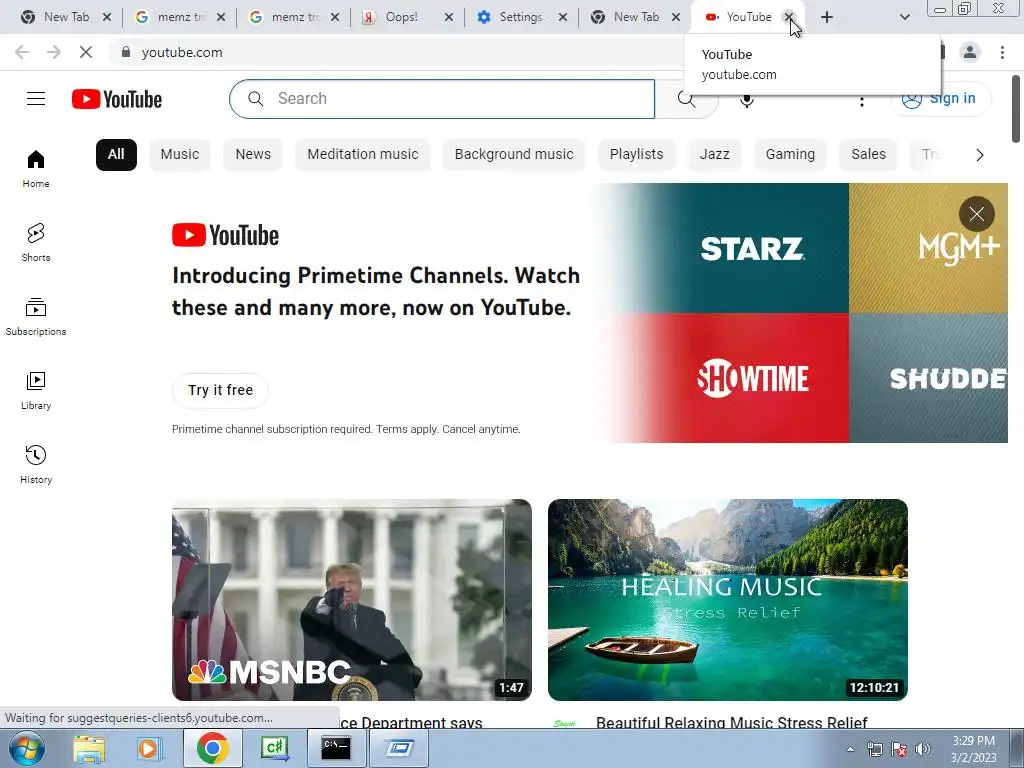Focus the YouTube search field
The width and height of the screenshot is (1024, 768).
[x=442, y=99]
